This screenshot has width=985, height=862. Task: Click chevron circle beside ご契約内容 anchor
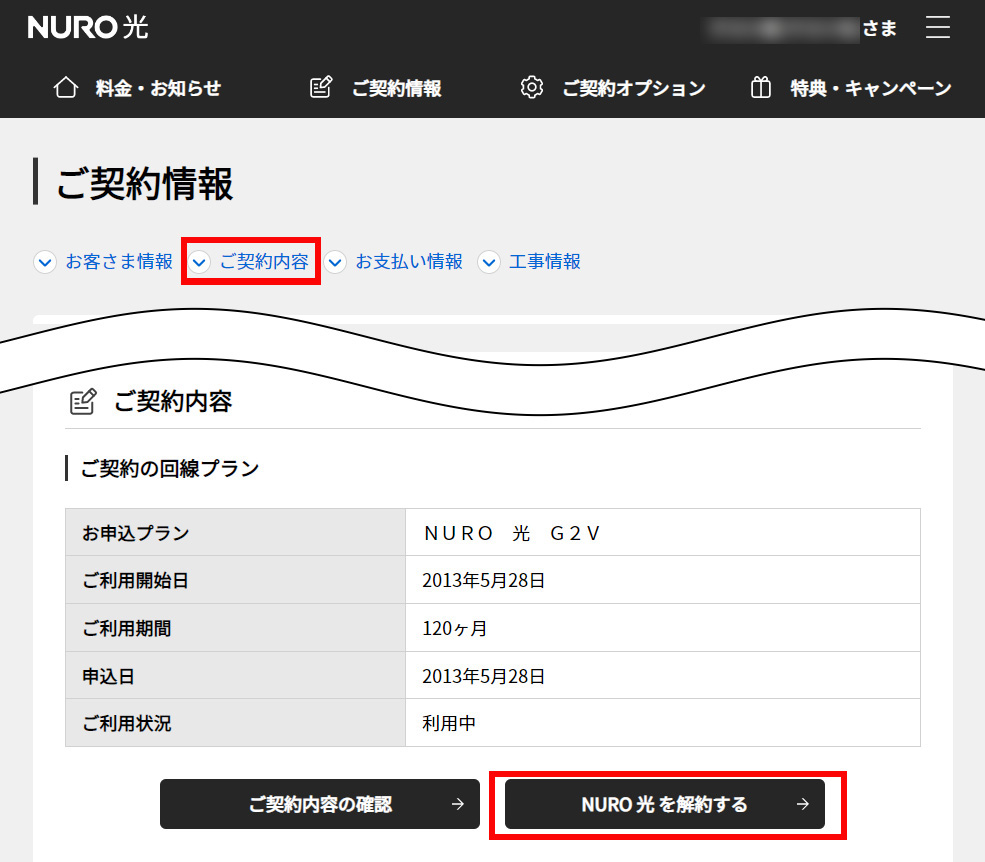199,261
